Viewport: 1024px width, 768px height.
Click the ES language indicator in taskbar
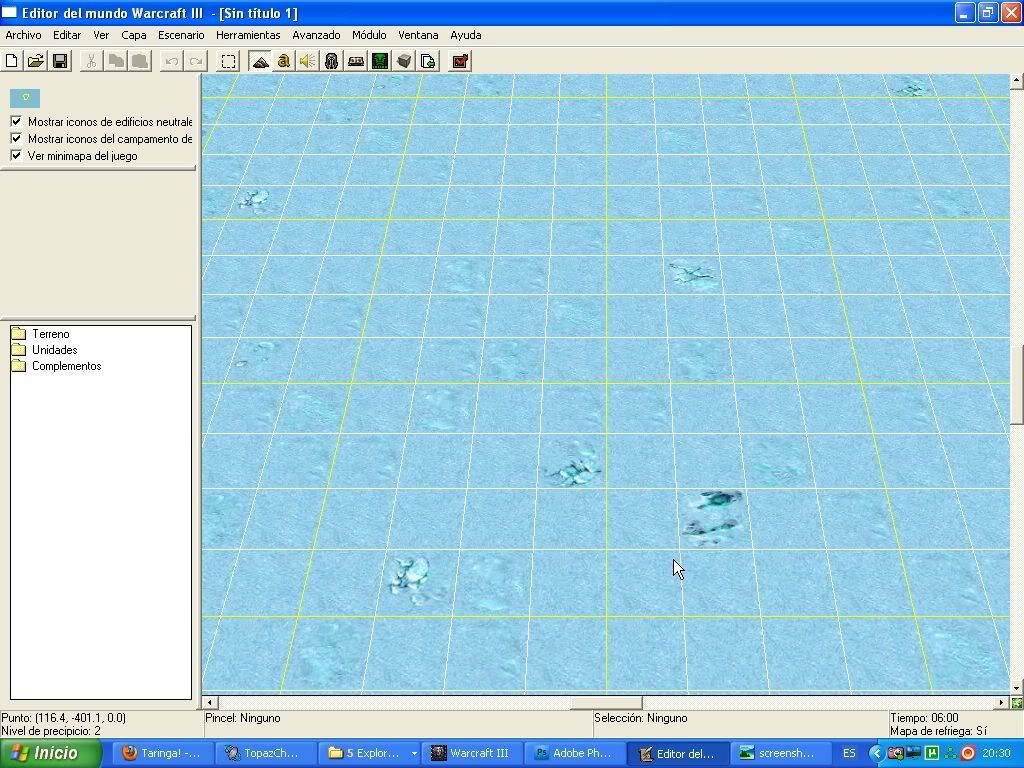click(x=849, y=754)
